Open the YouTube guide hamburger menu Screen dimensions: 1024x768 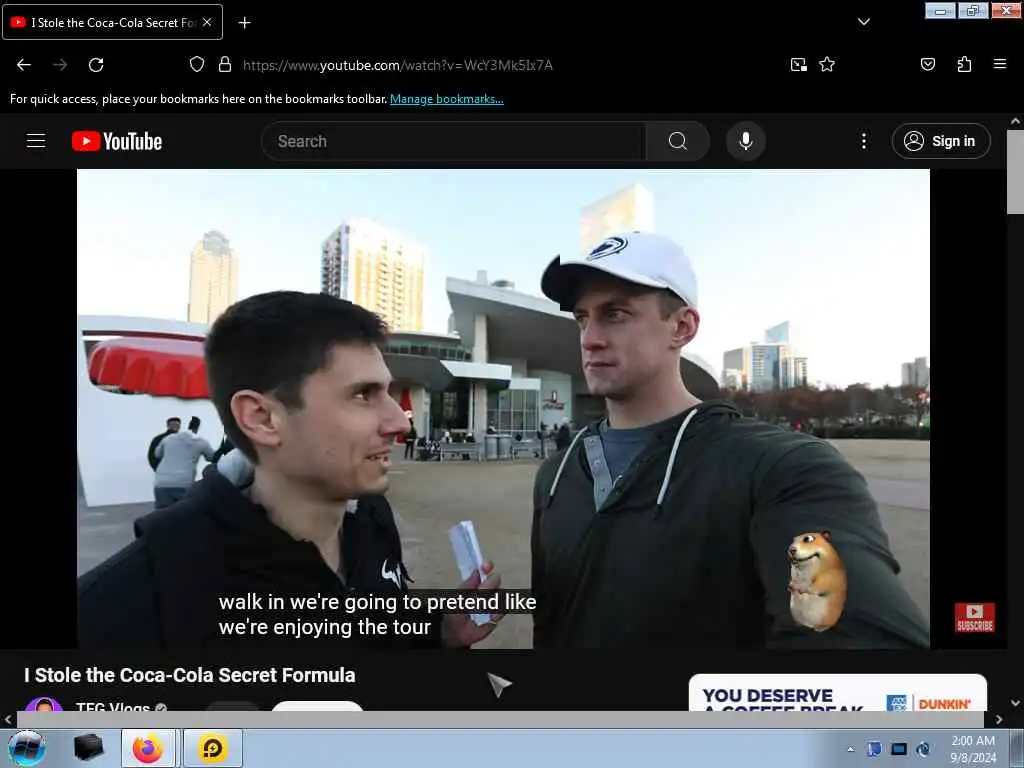point(36,141)
